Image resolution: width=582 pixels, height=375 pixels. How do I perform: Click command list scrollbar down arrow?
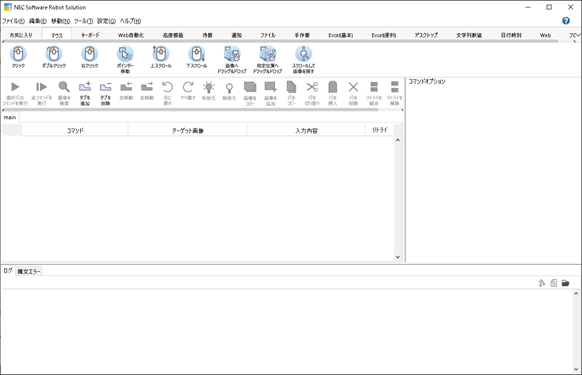[398, 257]
